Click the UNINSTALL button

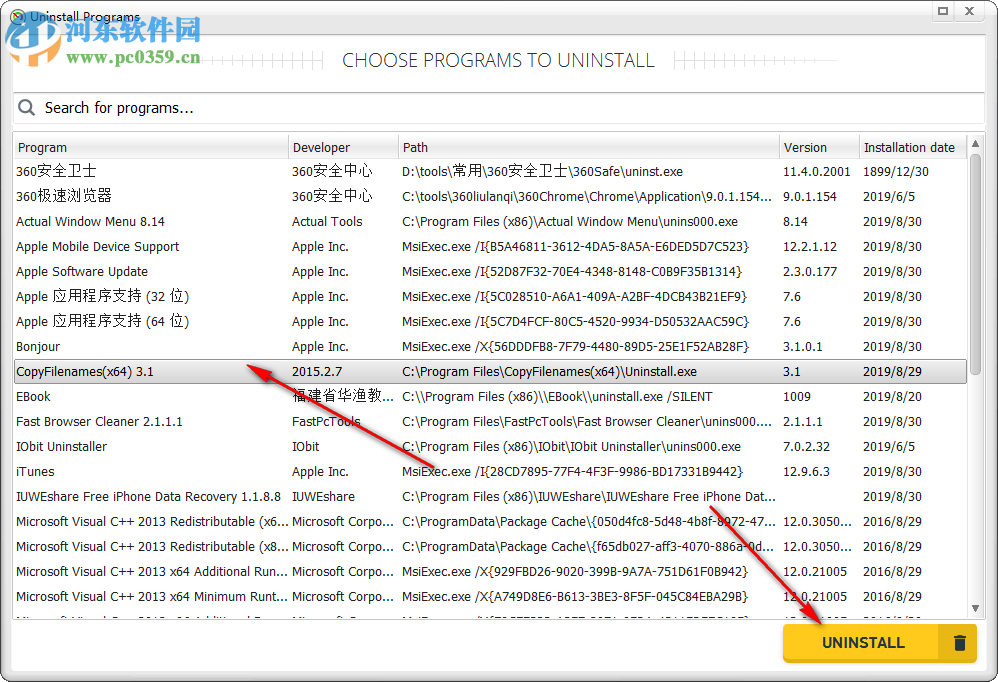pyautogui.click(x=879, y=643)
